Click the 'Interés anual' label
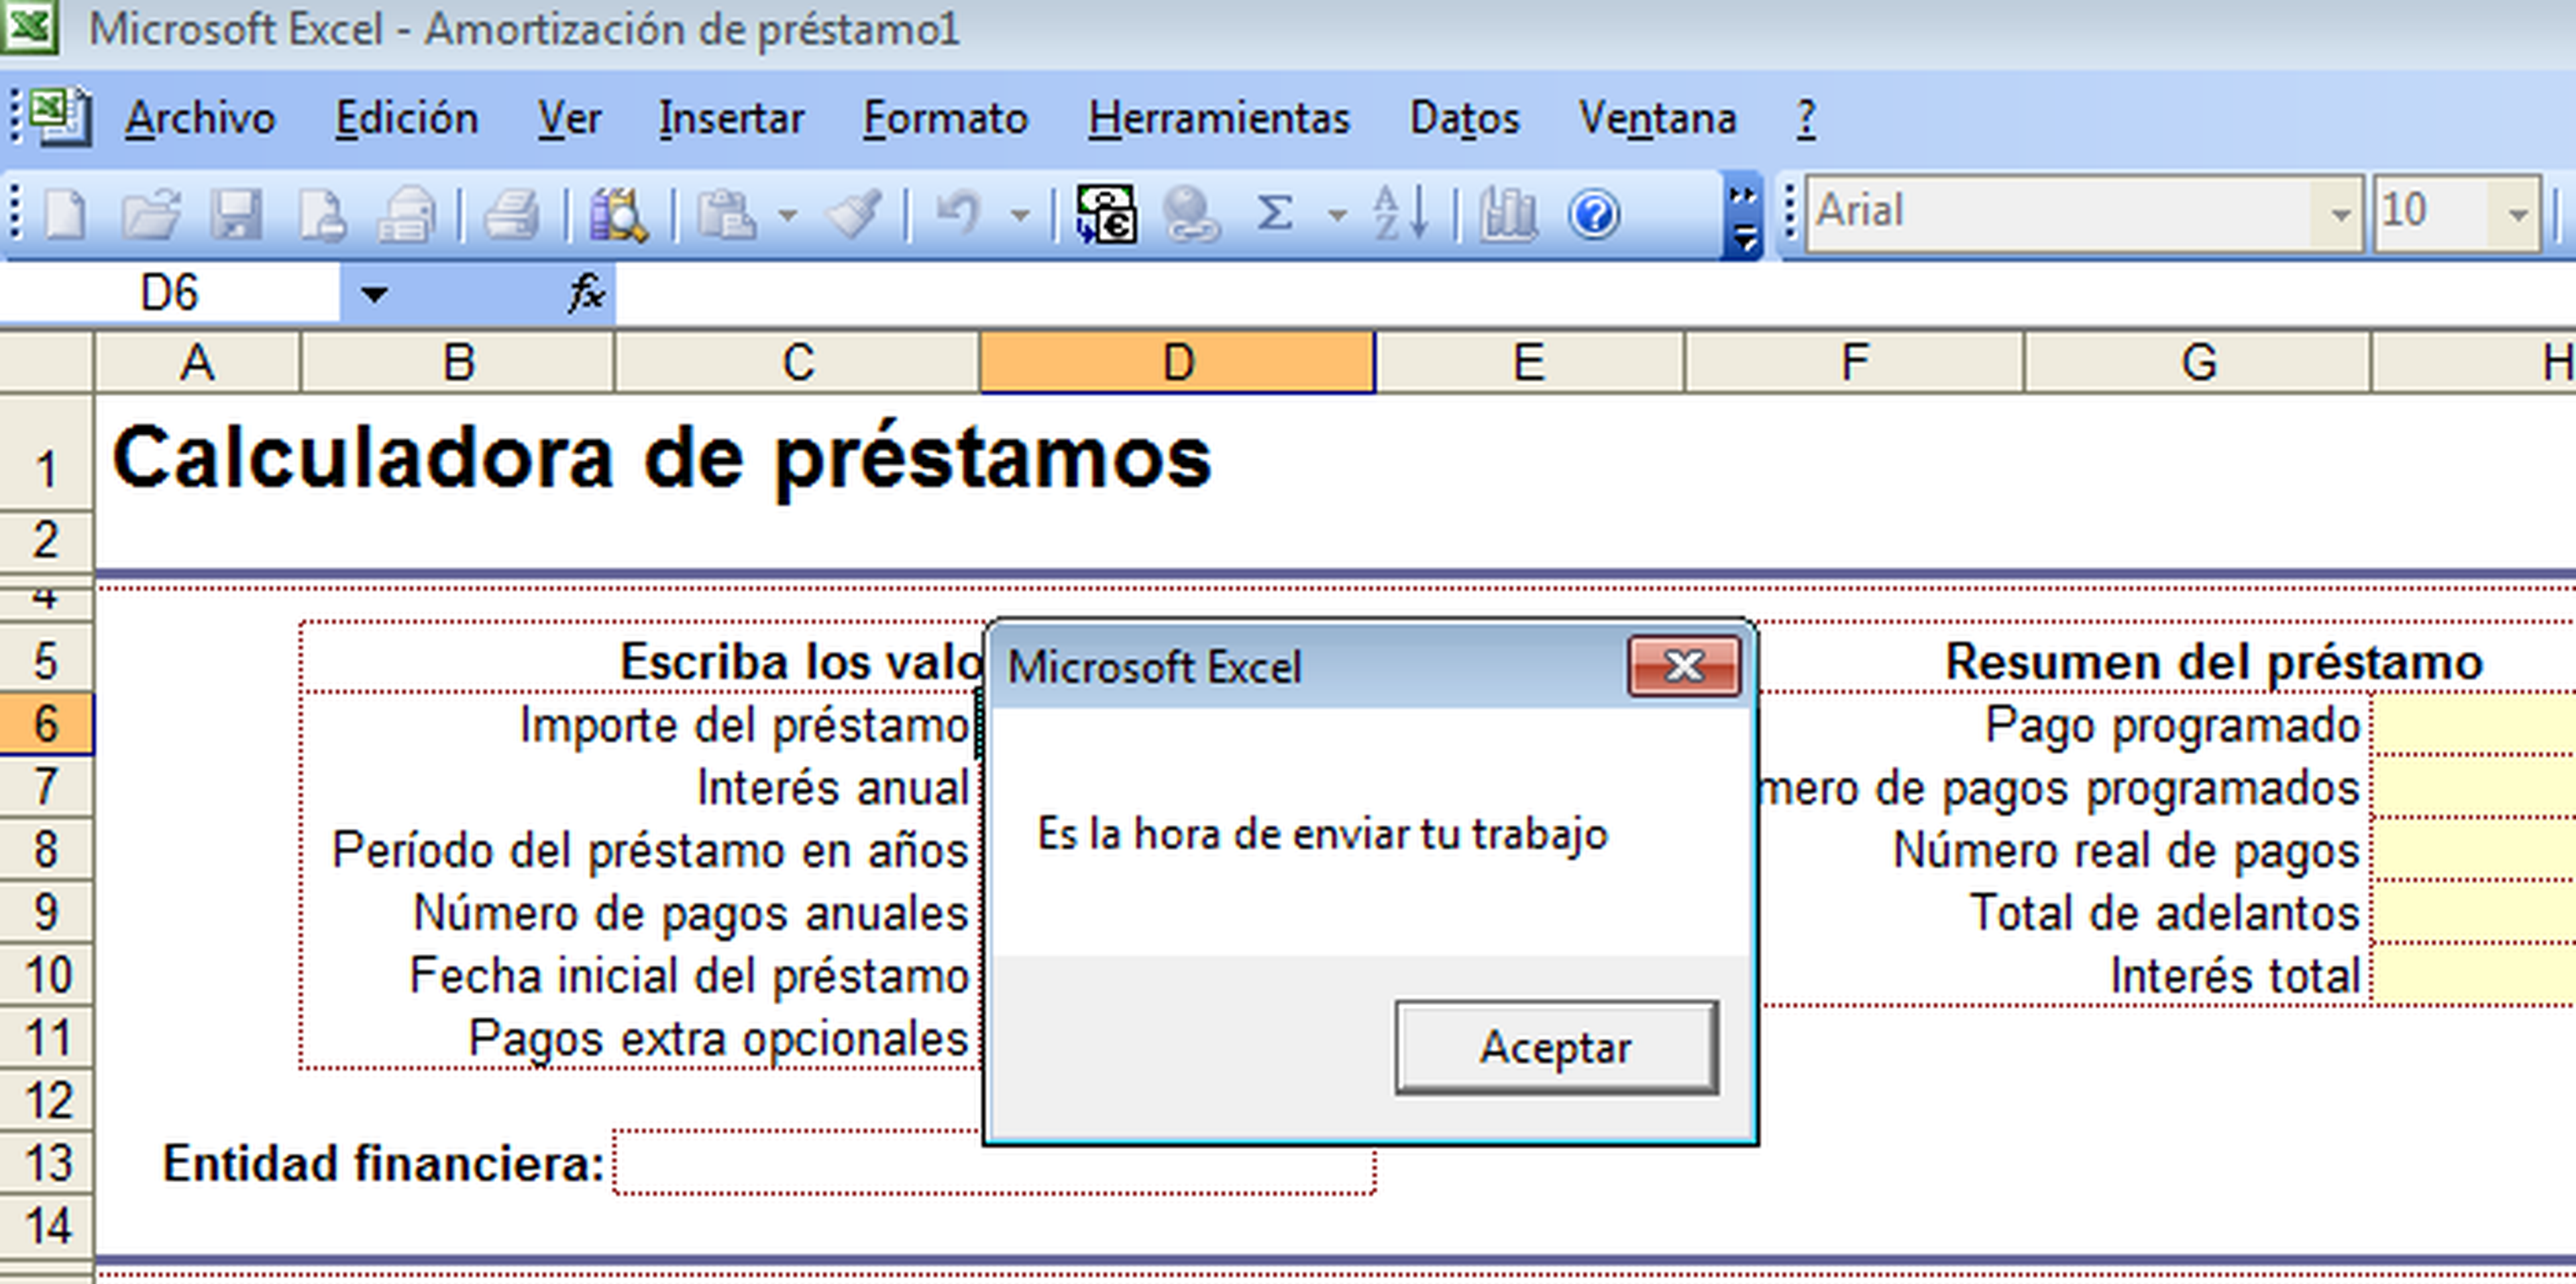The width and height of the screenshot is (2576, 1284). pos(833,788)
